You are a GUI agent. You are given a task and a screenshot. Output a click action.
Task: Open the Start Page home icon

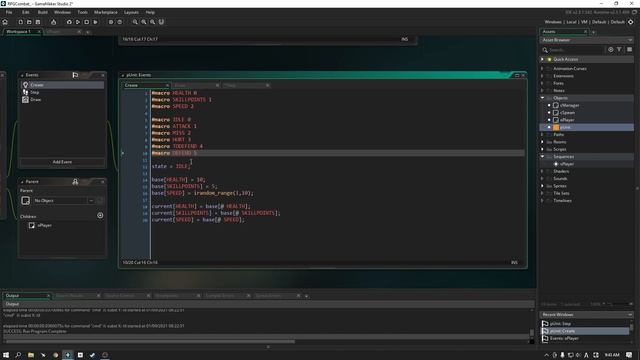point(5,22)
